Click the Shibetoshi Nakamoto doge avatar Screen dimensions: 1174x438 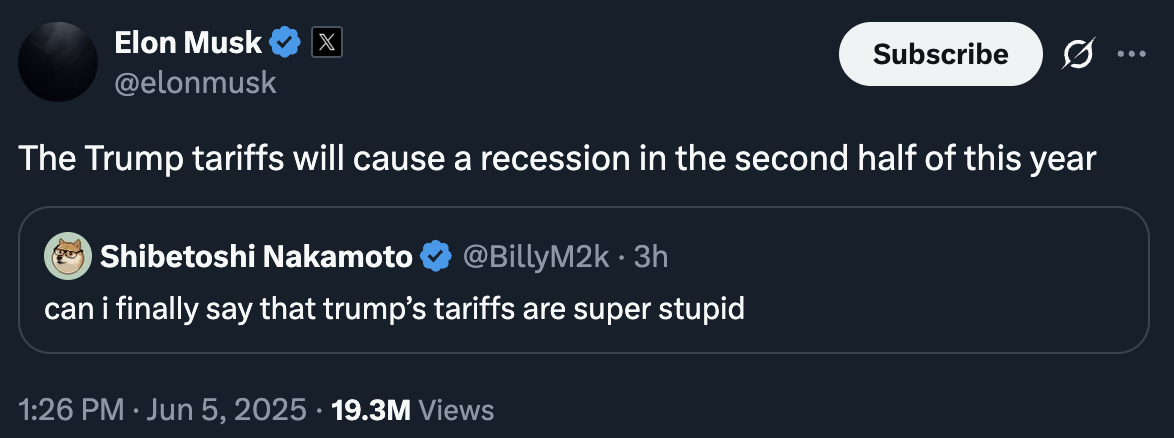[68, 257]
